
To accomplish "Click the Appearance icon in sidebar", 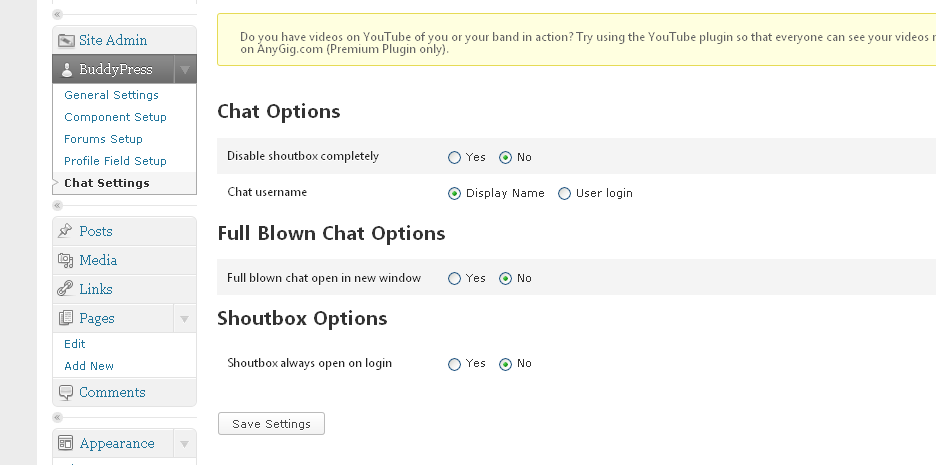I will (x=66, y=443).
